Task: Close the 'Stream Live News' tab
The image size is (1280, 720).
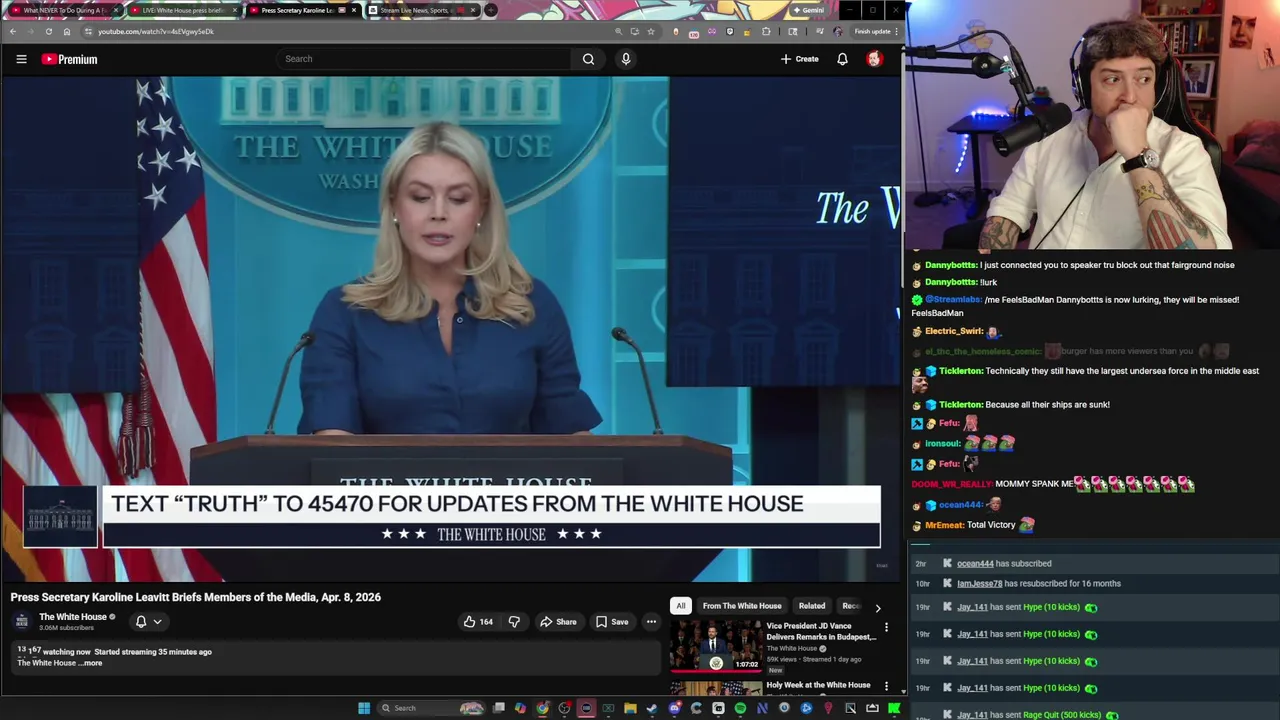Action: pos(472,10)
